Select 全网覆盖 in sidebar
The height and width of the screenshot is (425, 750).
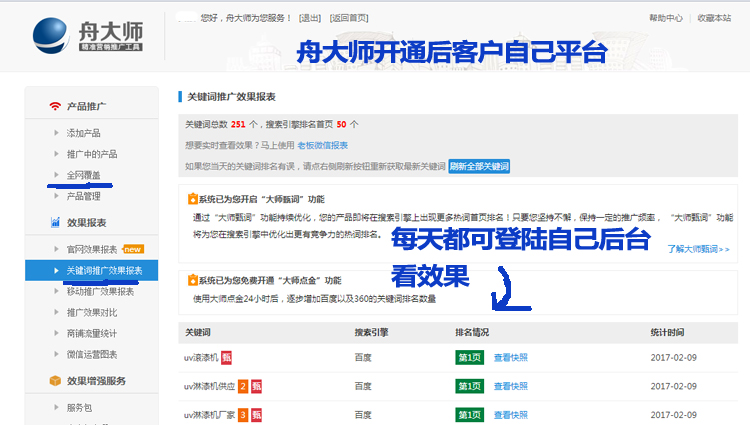click(83, 175)
